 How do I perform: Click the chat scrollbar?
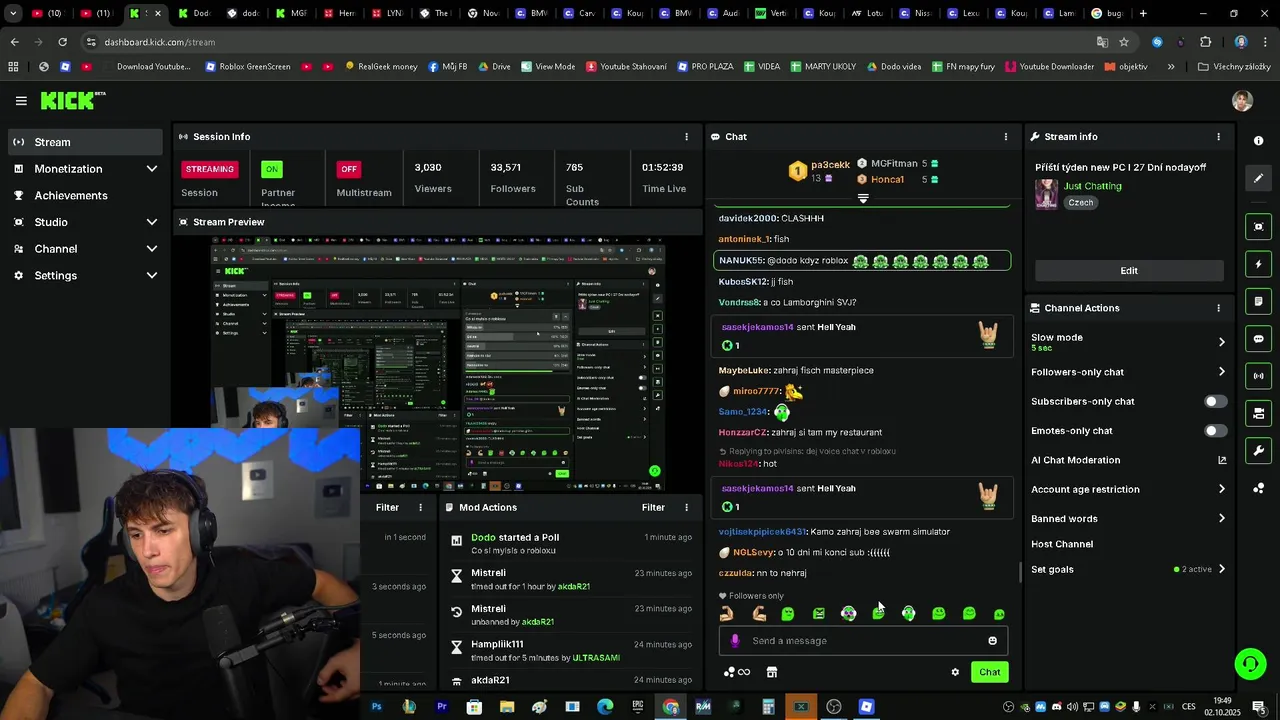pos(1020,572)
